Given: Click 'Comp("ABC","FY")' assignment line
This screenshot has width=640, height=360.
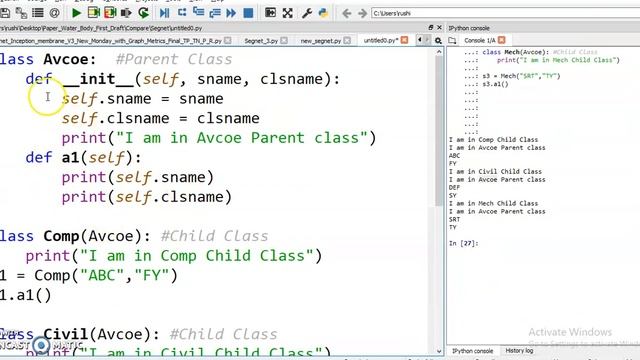Looking at the screenshot, I should pyautogui.click(x=89, y=276).
